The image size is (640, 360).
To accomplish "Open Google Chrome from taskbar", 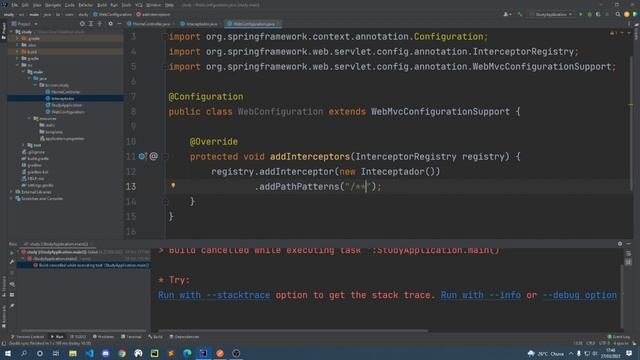I will point(122,353).
